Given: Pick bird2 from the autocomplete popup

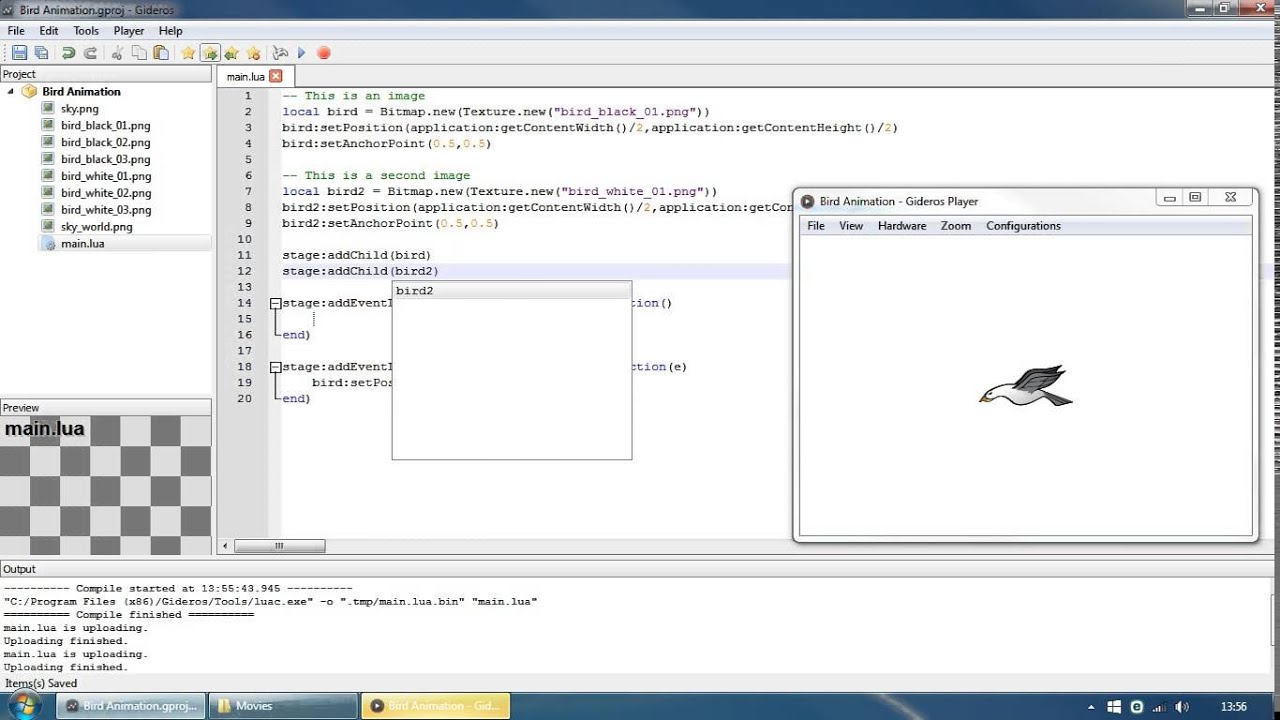Looking at the screenshot, I should (511, 291).
